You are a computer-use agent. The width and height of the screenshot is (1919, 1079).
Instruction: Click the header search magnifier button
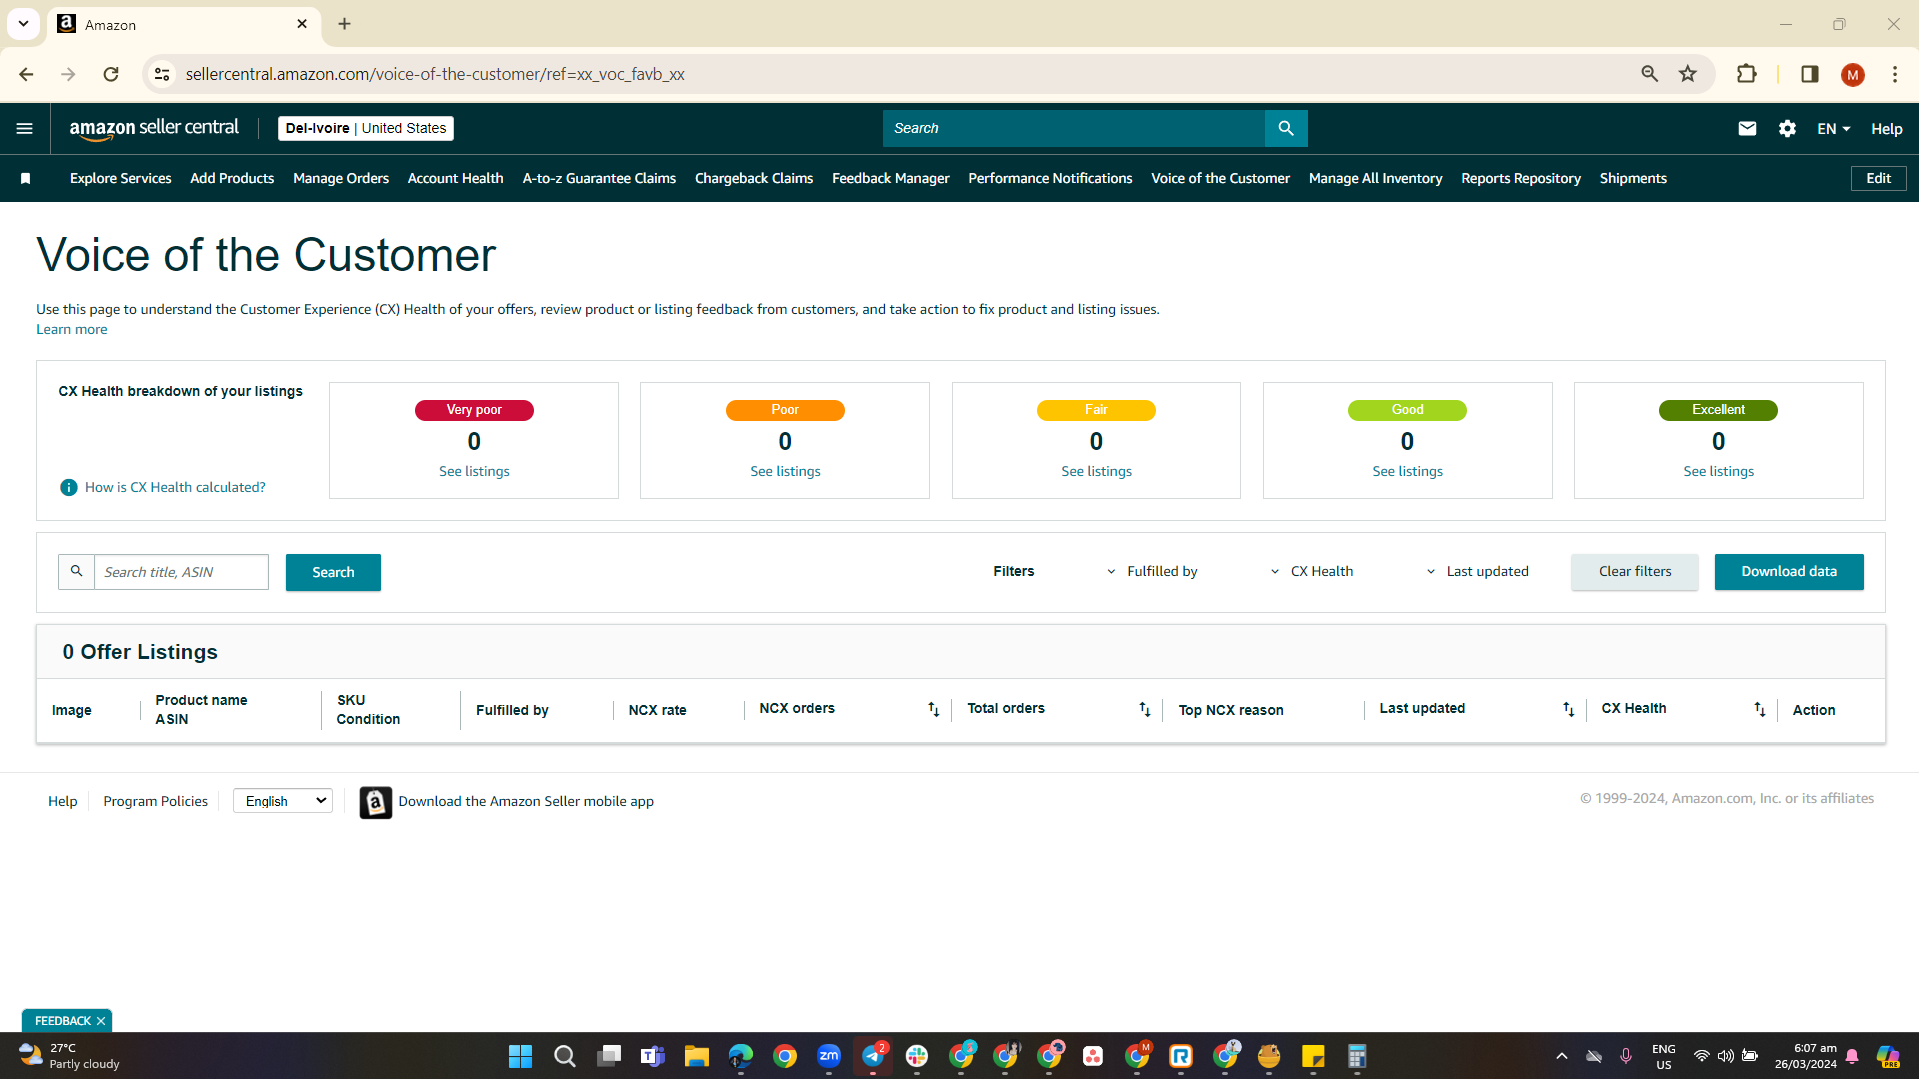1286,128
